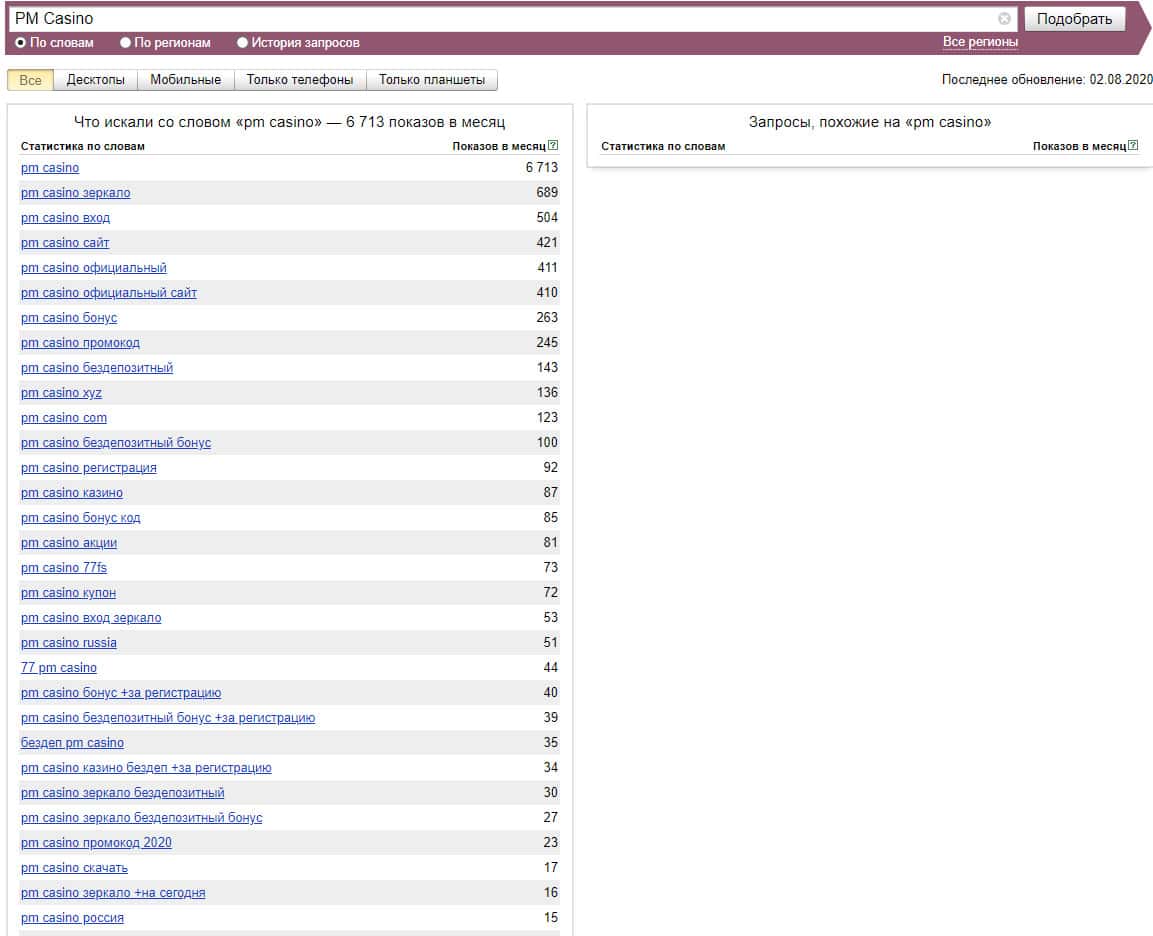Open the 'pm casino промокод 2020' link
This screenshot has width=1153, height=936.
(x=96, y=843)
